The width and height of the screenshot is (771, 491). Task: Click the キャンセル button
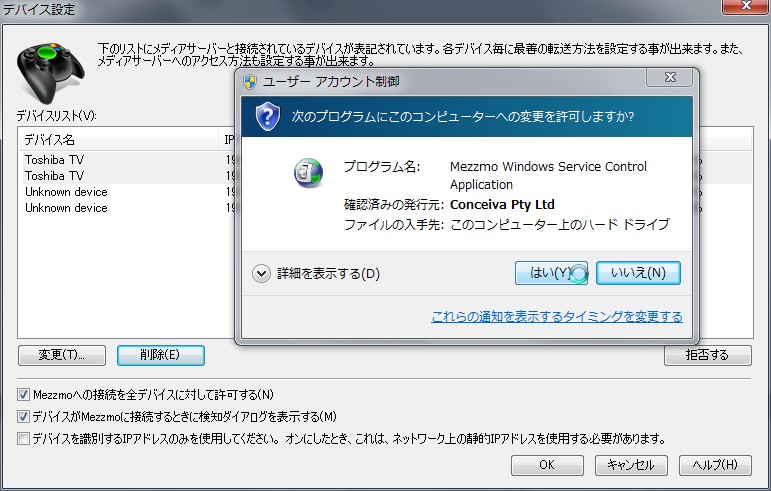pos(631,465)
